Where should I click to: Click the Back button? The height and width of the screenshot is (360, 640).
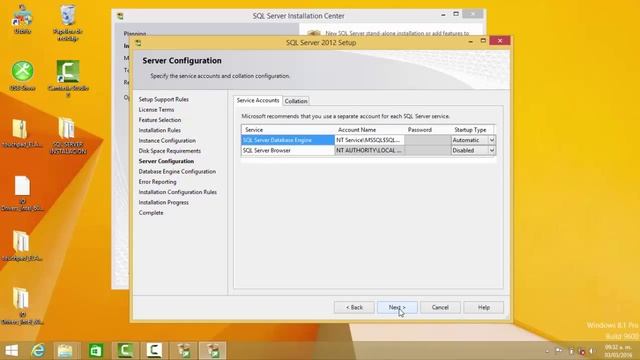[x=354, y=307]
